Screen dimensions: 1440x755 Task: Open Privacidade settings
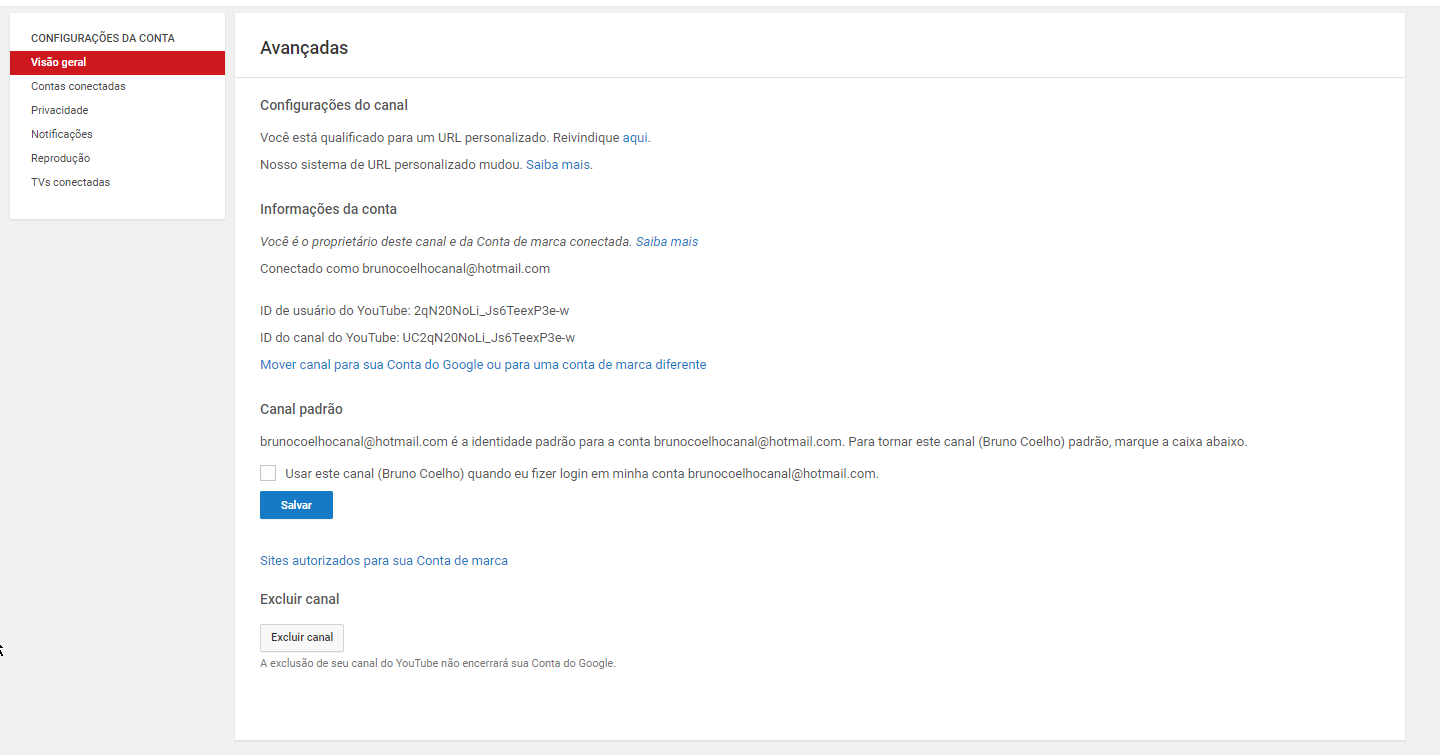pyautogui.click(x=59, y=110)
